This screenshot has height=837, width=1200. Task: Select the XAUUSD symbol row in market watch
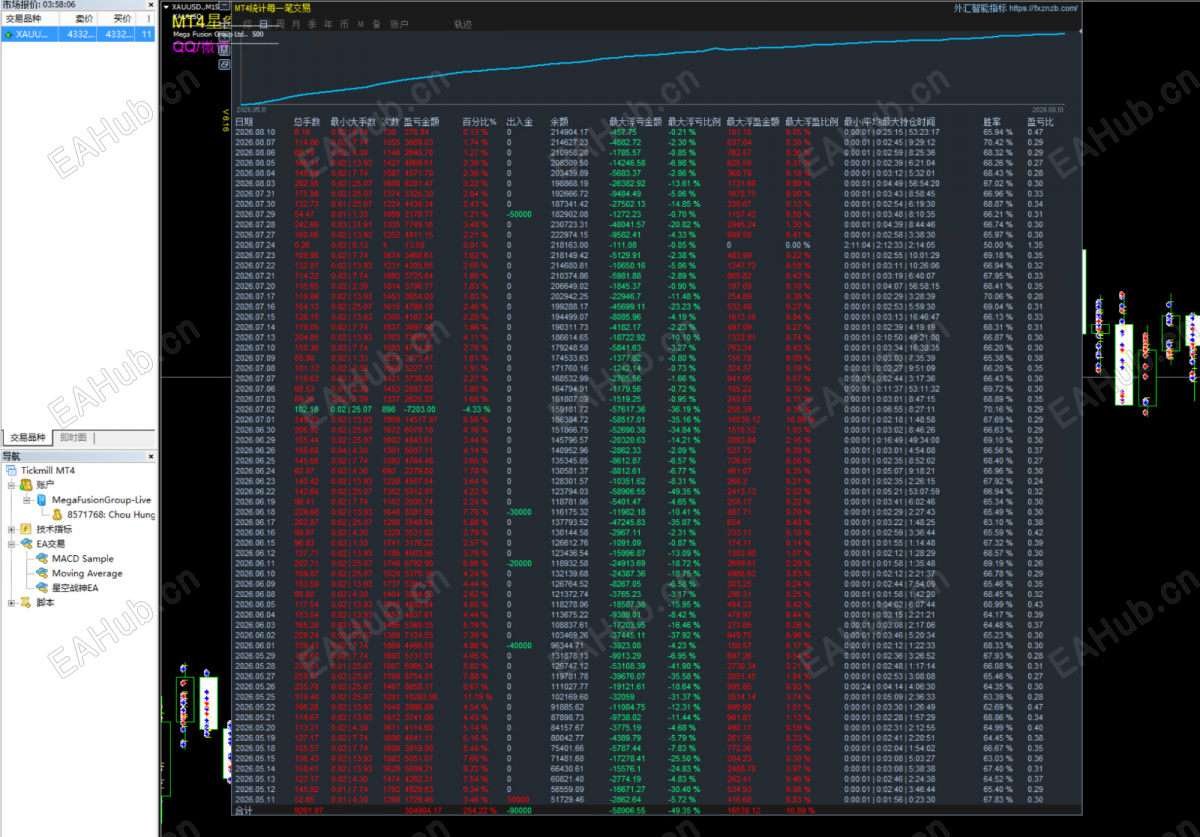(78, 34)
